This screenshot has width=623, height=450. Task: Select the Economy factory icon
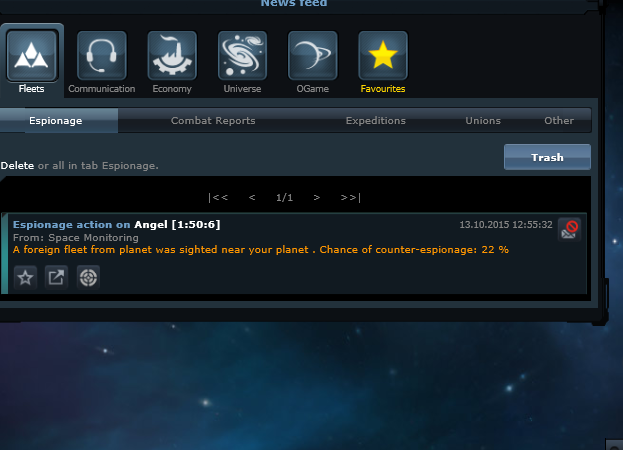pyautogui.click(x=172, y=56)
